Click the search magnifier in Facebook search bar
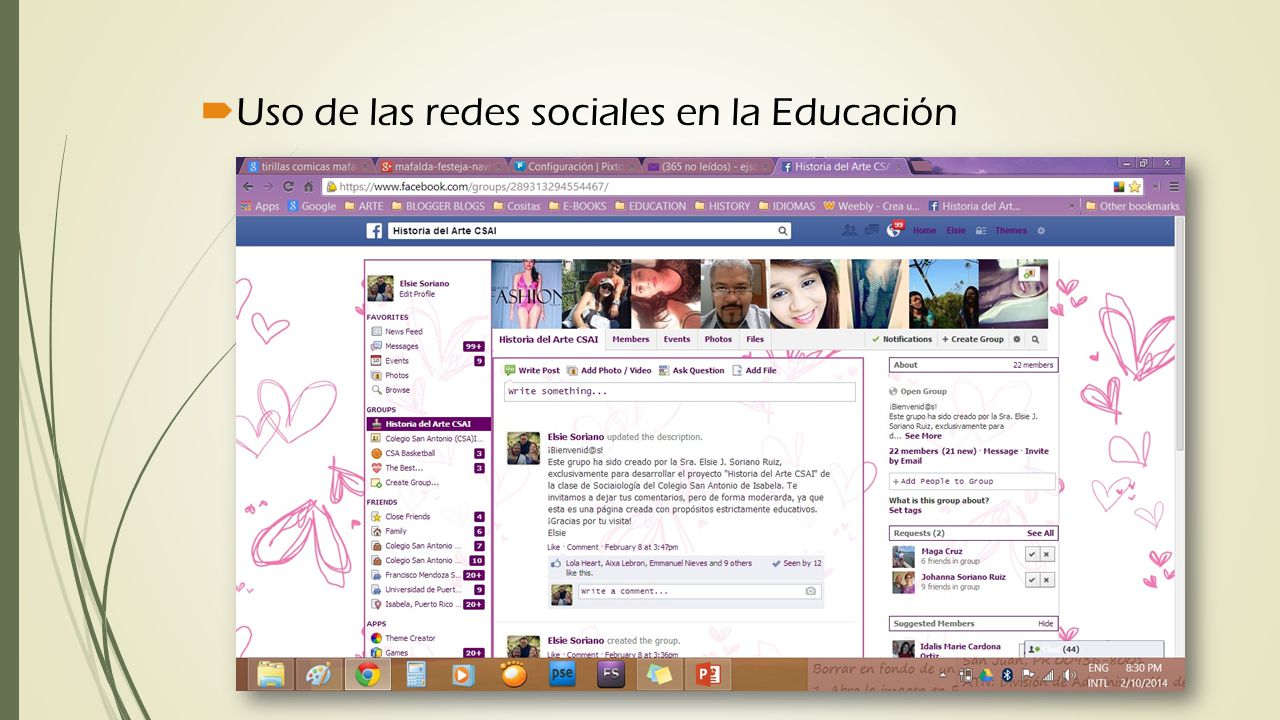 pyautogui.click(x=783, y=231)
